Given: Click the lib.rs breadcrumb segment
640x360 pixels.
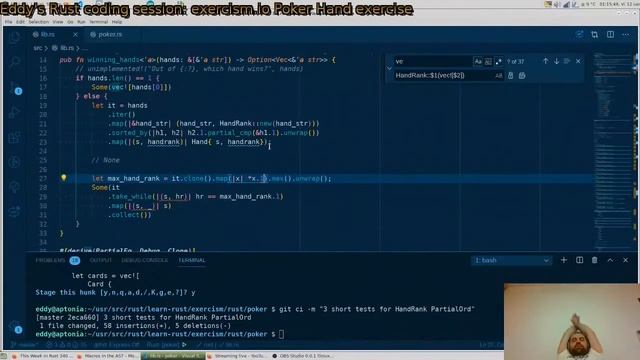Looking at the screenshot, I should pyautogui.click(x=63, y=48).
